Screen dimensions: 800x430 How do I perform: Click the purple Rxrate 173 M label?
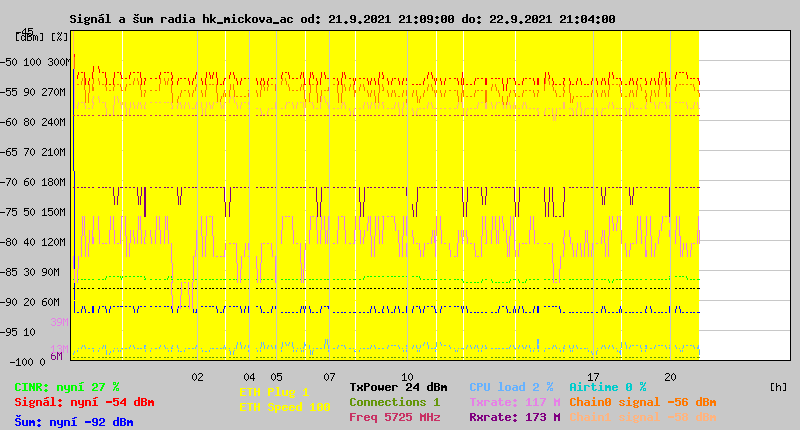[514, 417]
